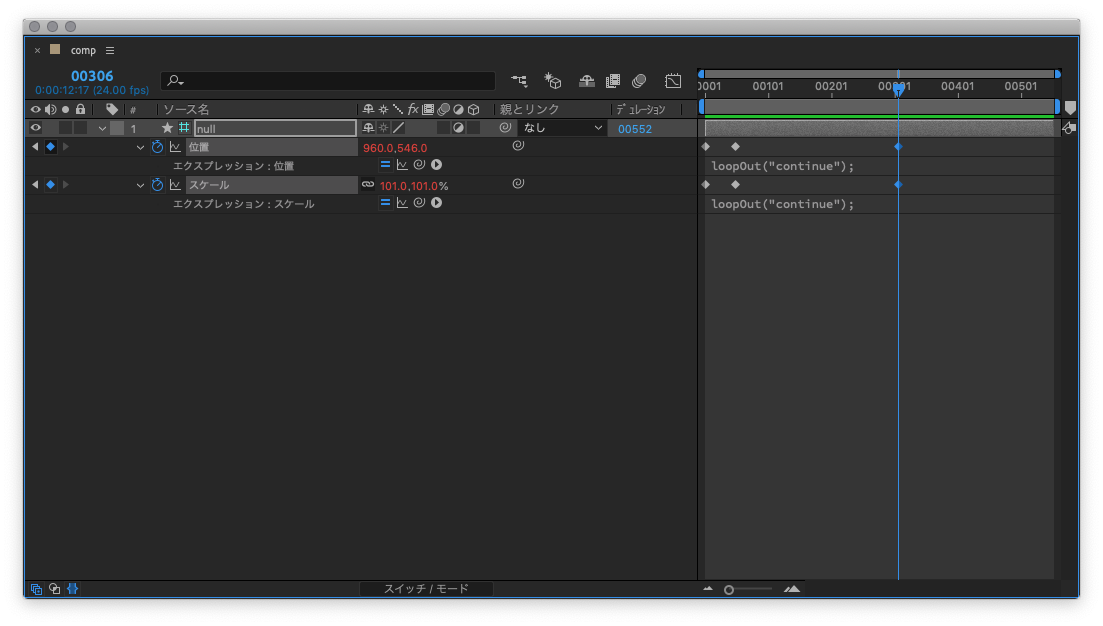Viewport: 1103px width, 626px height.
Task: Collapse the スケール property chevron
Action: (140, 186)
